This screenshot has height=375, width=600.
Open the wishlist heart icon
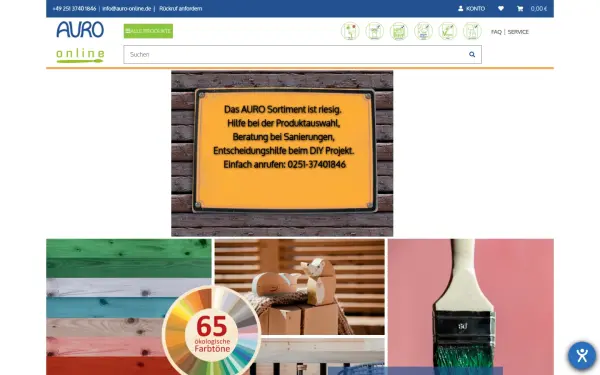(501, 8)
